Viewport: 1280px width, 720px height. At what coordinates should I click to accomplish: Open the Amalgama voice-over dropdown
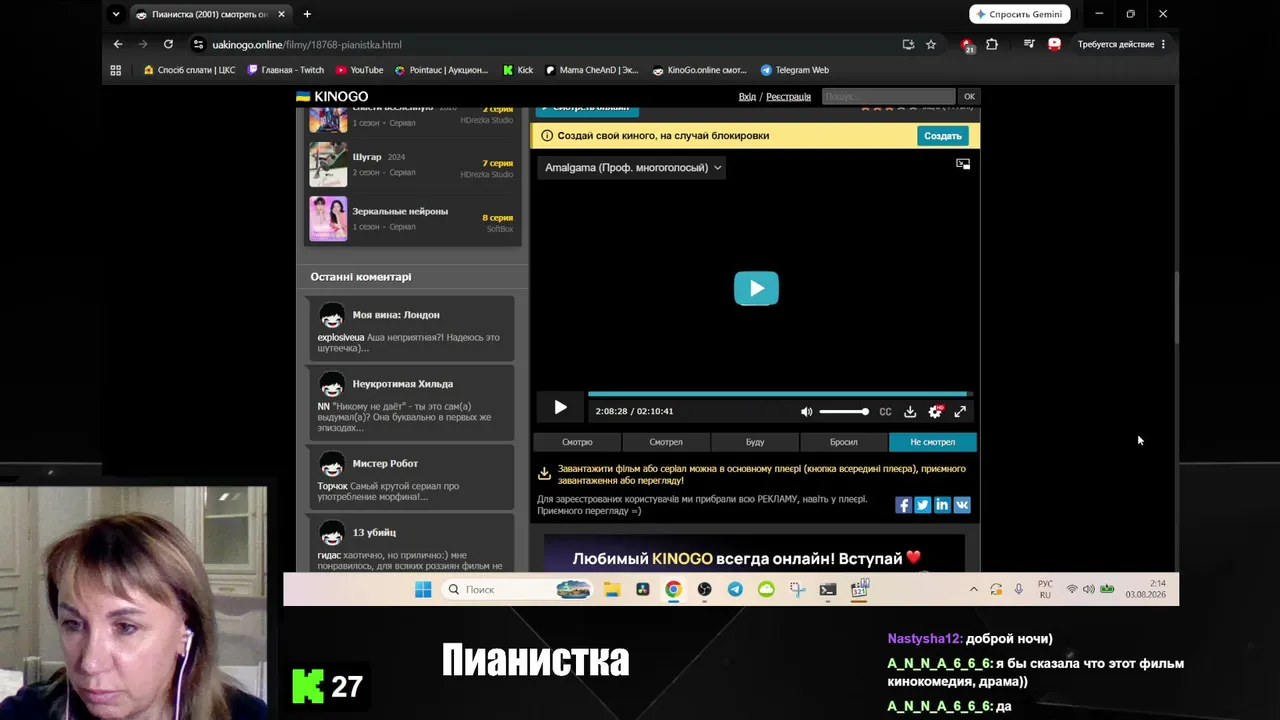tap(633, 168)
